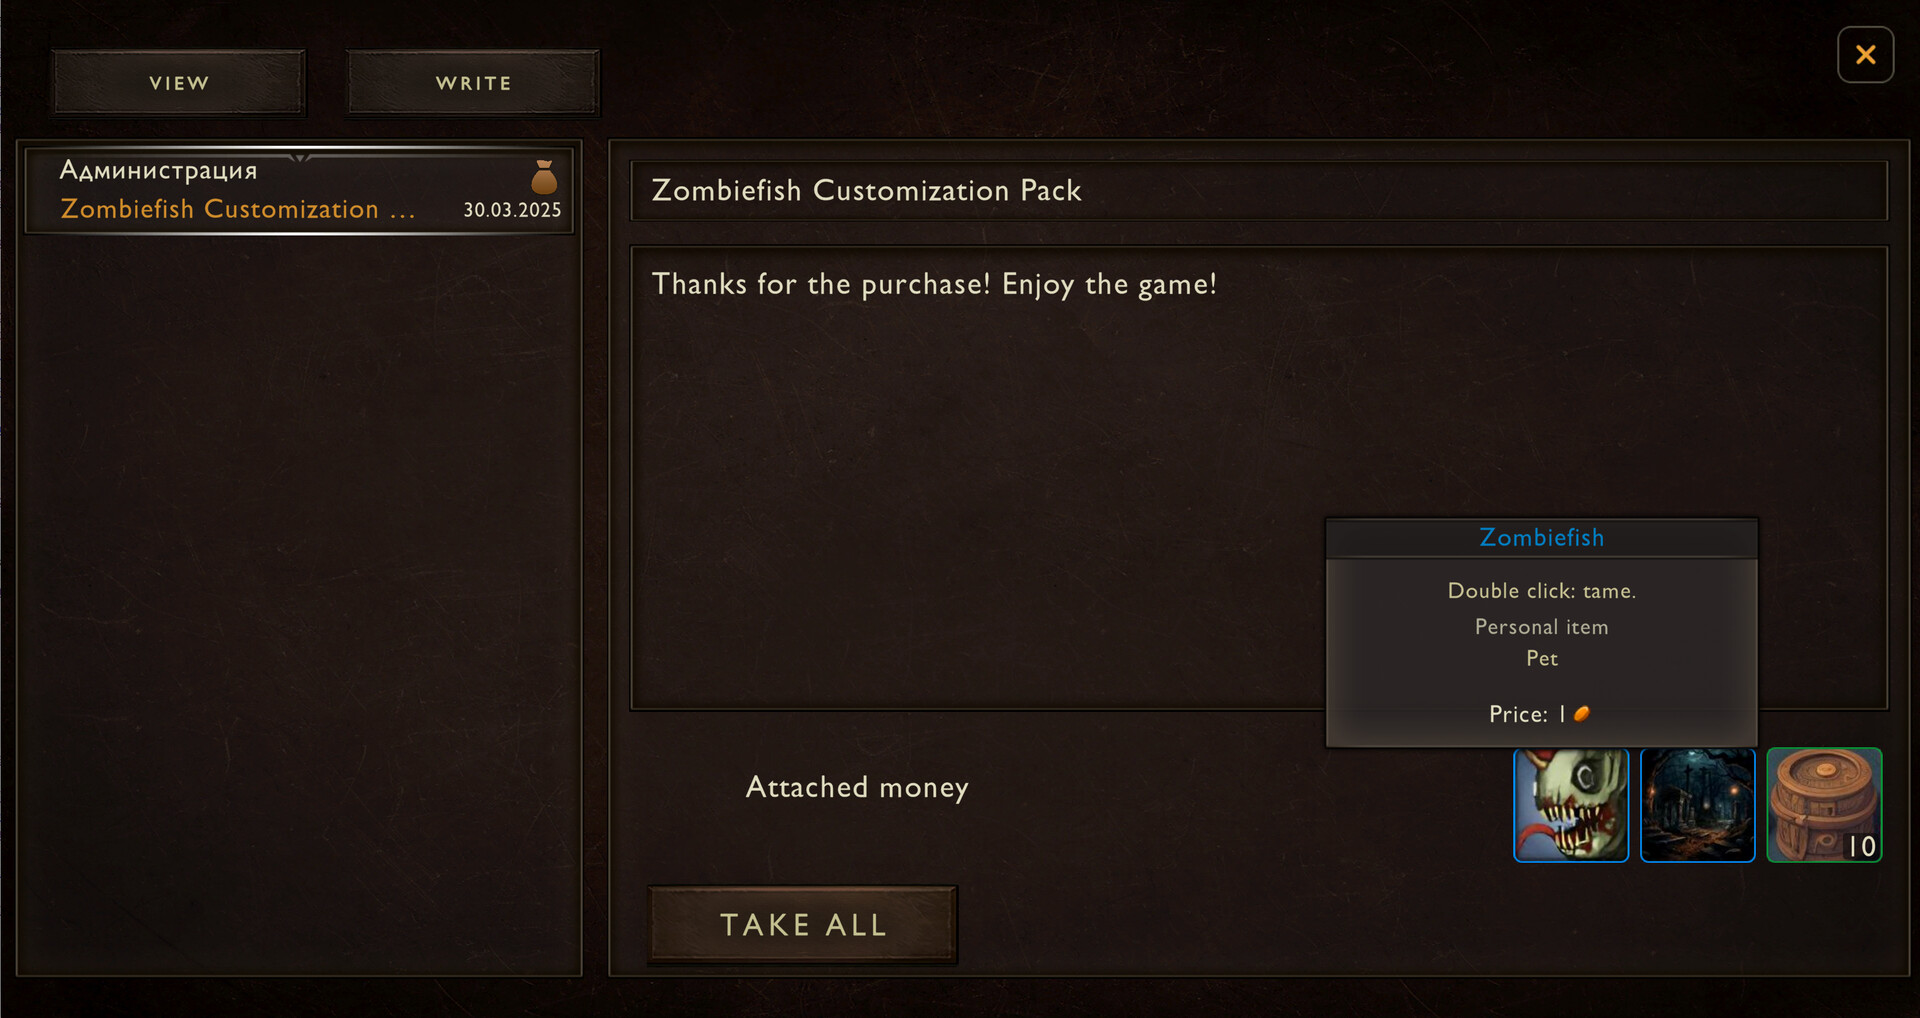Click the 'Double click: tame.' tooltip text
This screenshot has height=1018, width=1920.
(x=1541, y=591)
